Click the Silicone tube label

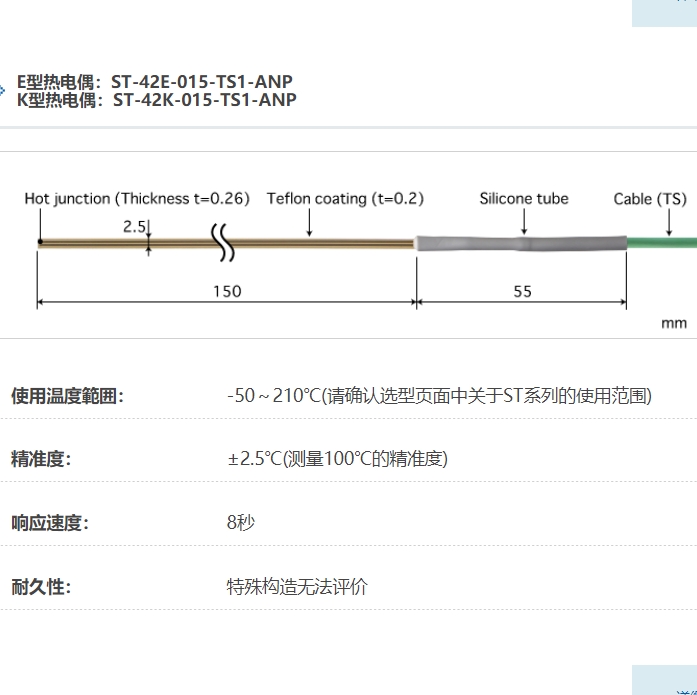point(524,198)
